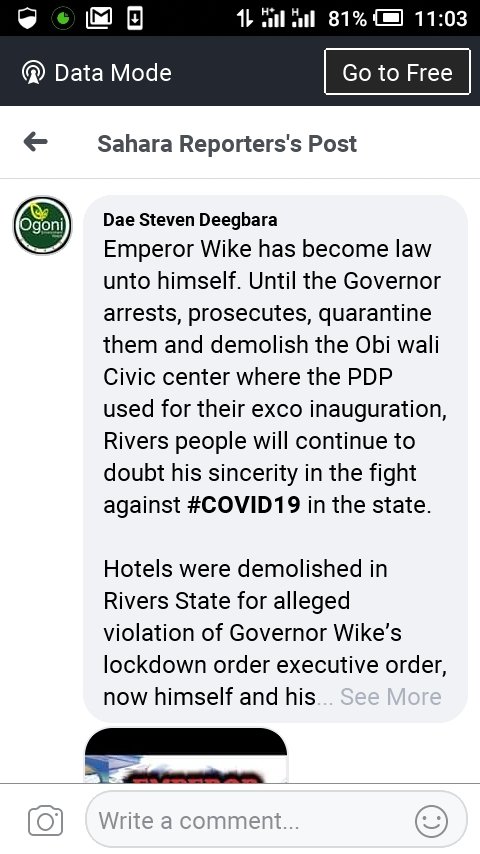Viewport: 480px width, 854px height.
Task: Tap the download notification icon
Action: [x=135, y=19]
